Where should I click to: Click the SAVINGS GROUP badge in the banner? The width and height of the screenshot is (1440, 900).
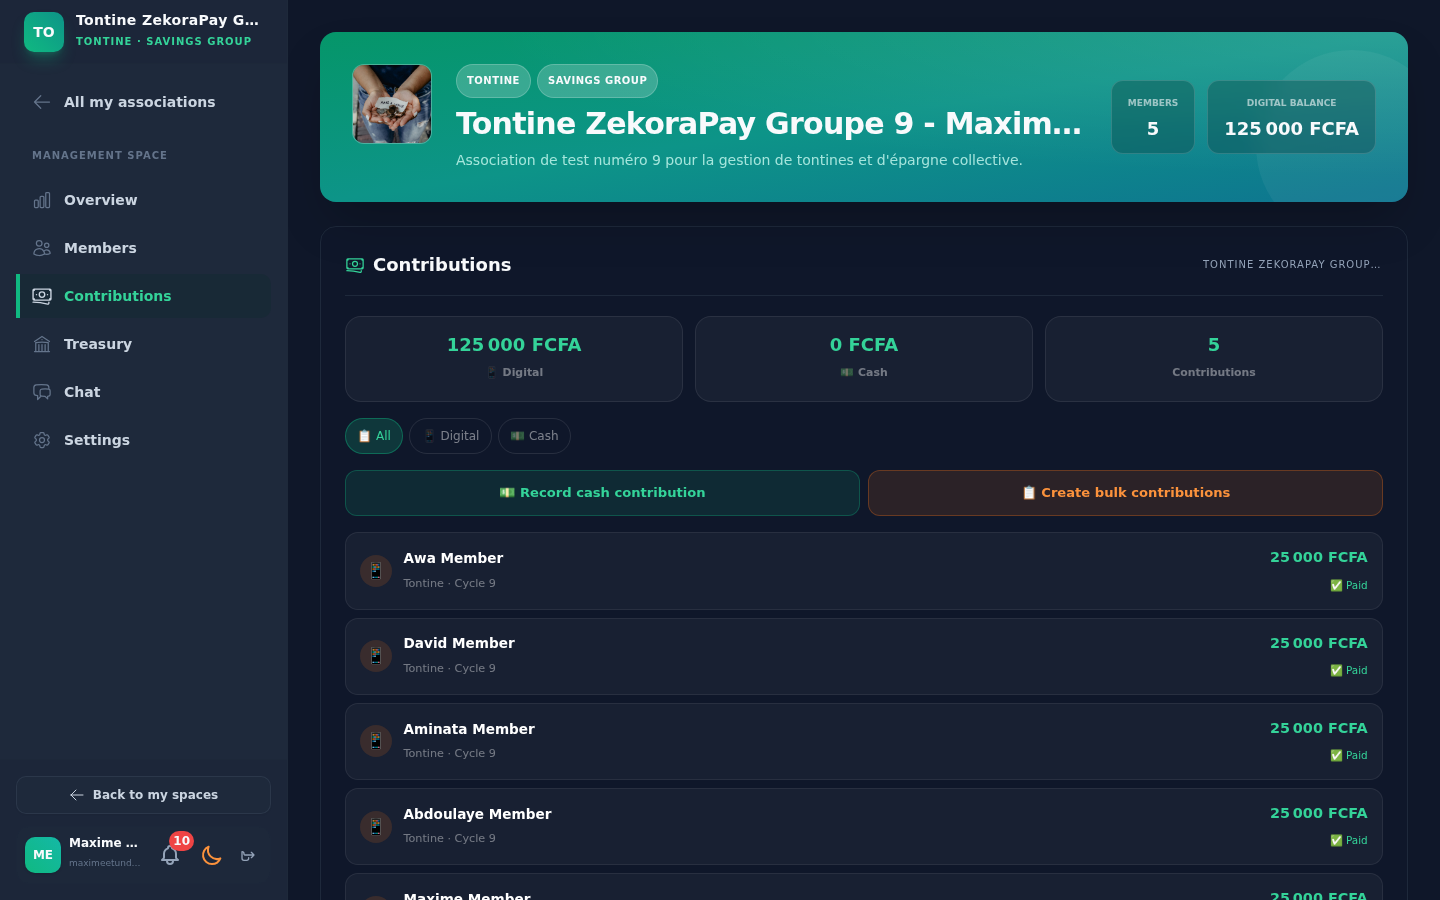(597, 81)
